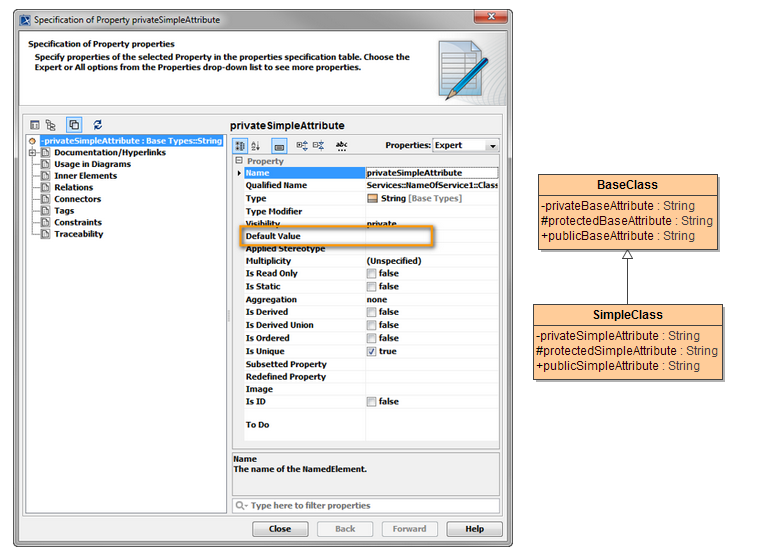Viewport: 779px width, 558px height.
Task: Click the document icon beside Usage in Diagrams
Action: [x=46, y=164]
